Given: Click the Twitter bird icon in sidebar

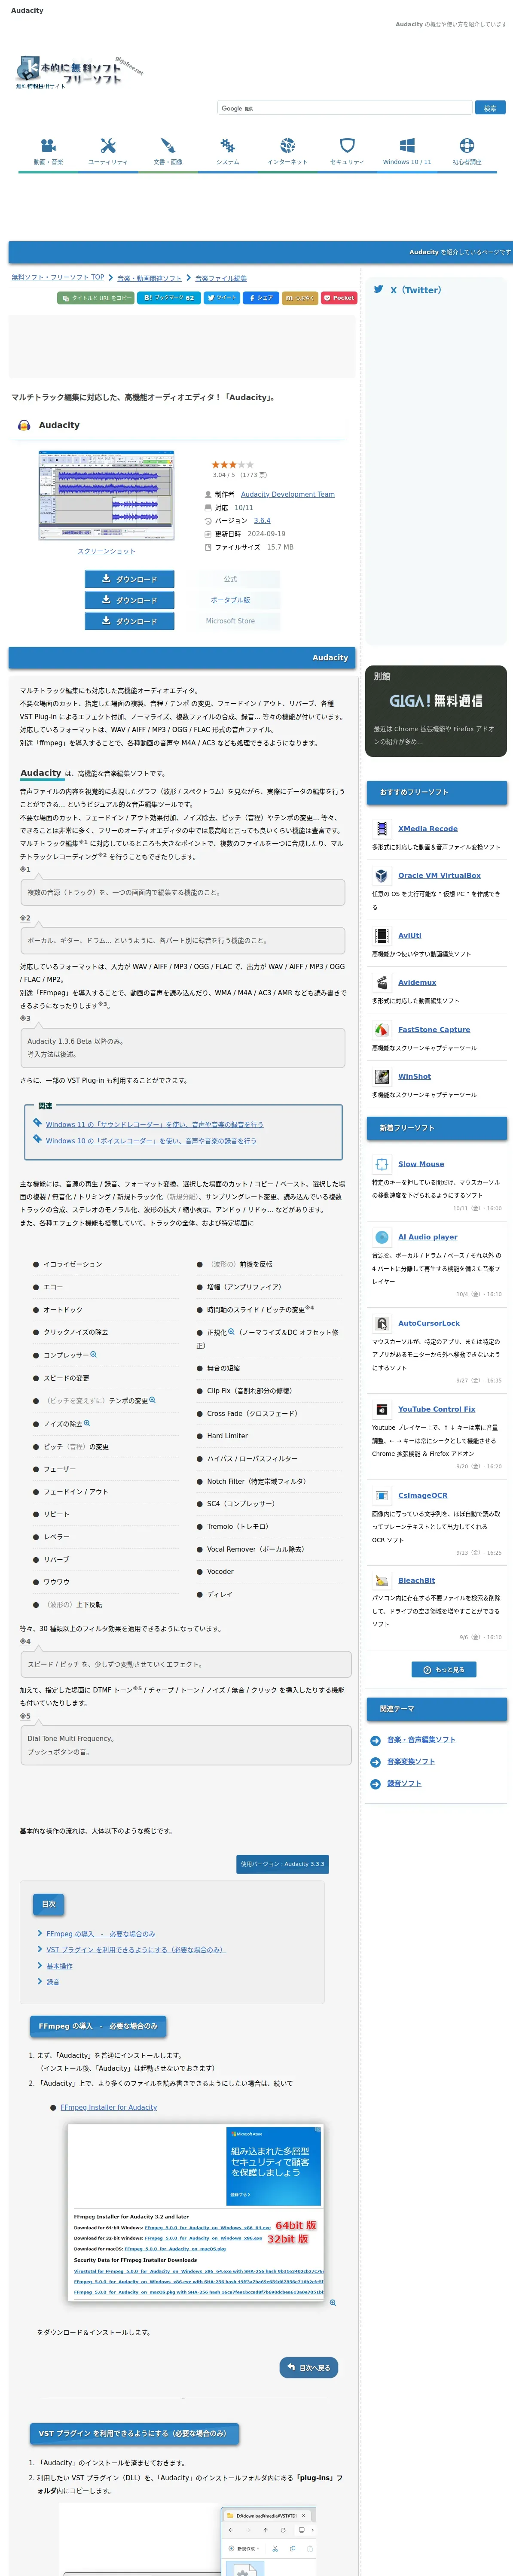Looking at the screenshot, I should click(x=379, y=289).
